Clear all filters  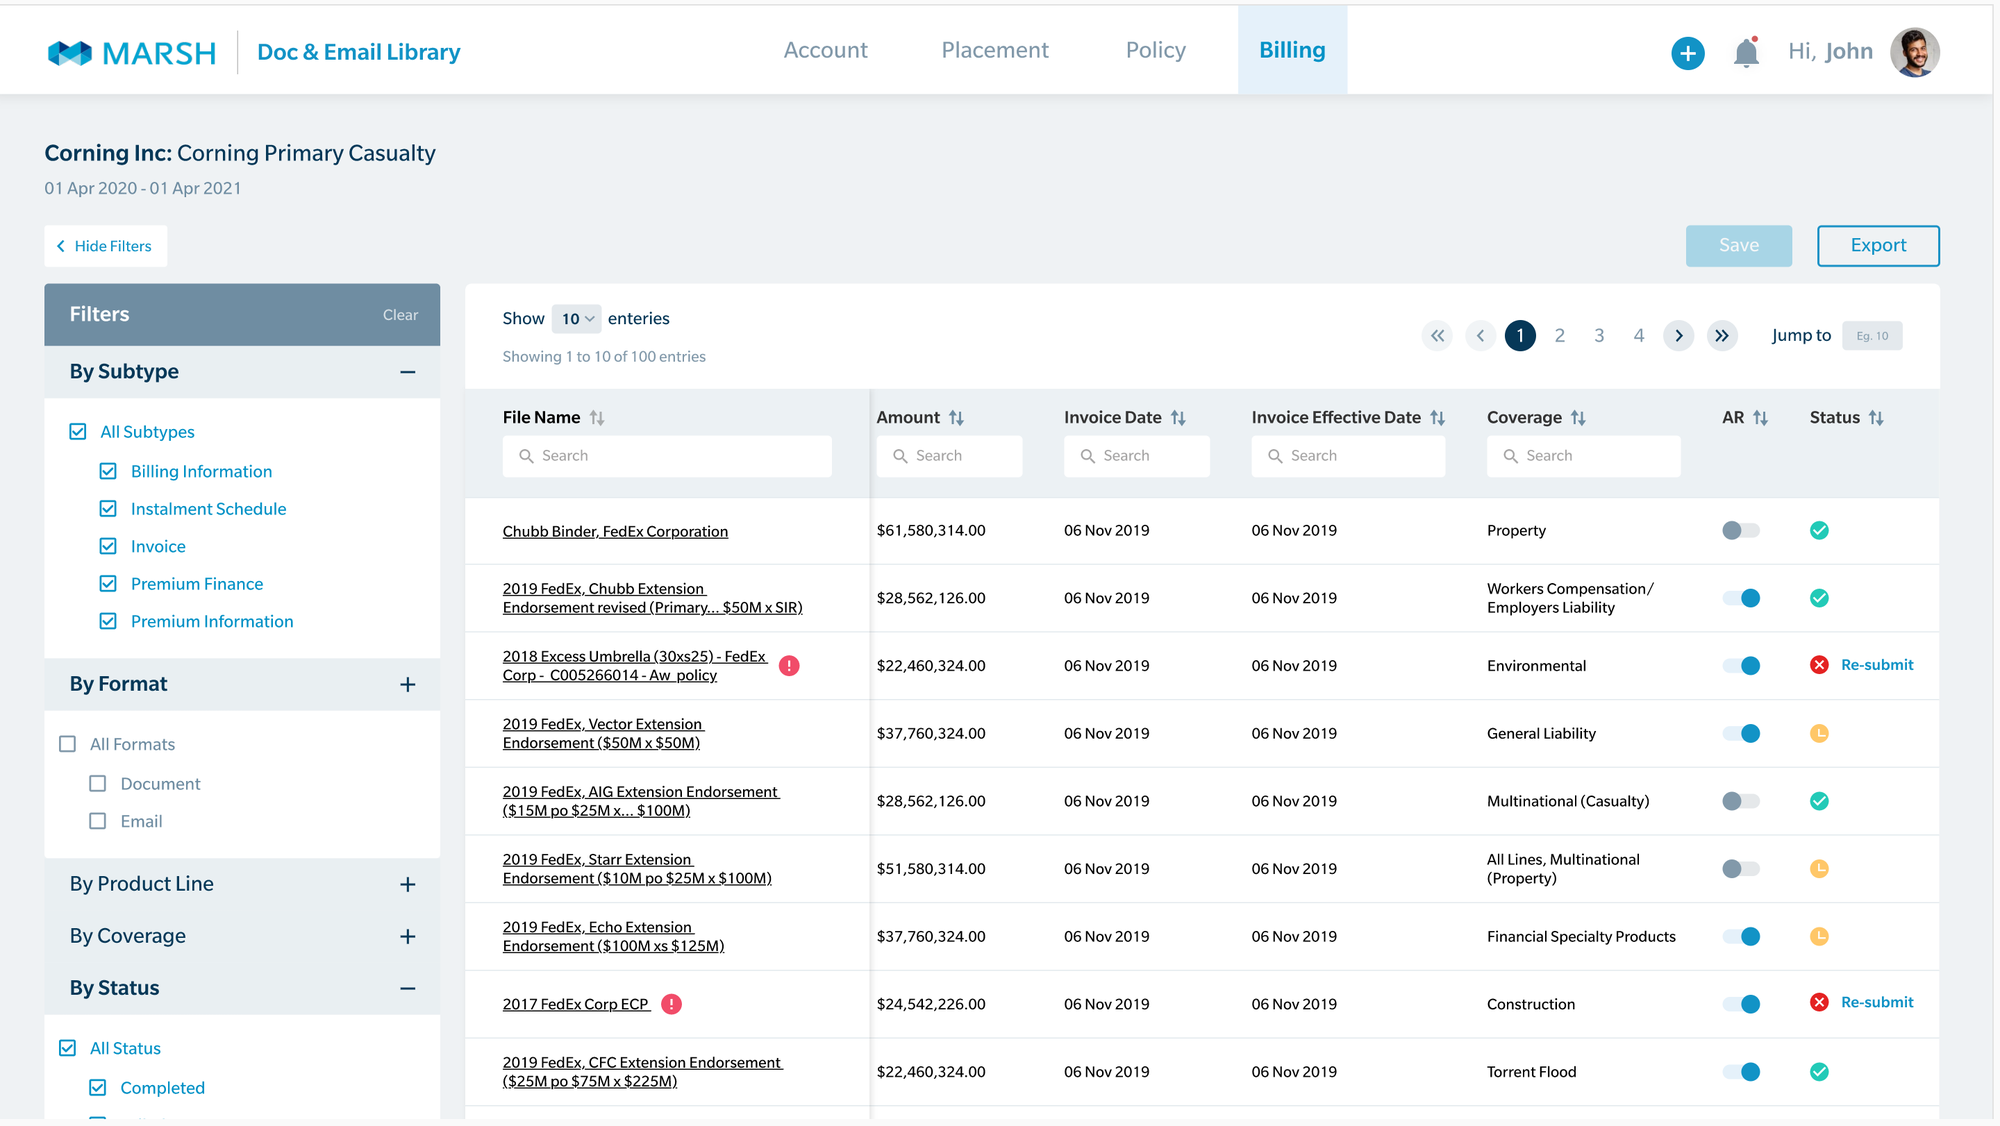coord(400,315)
